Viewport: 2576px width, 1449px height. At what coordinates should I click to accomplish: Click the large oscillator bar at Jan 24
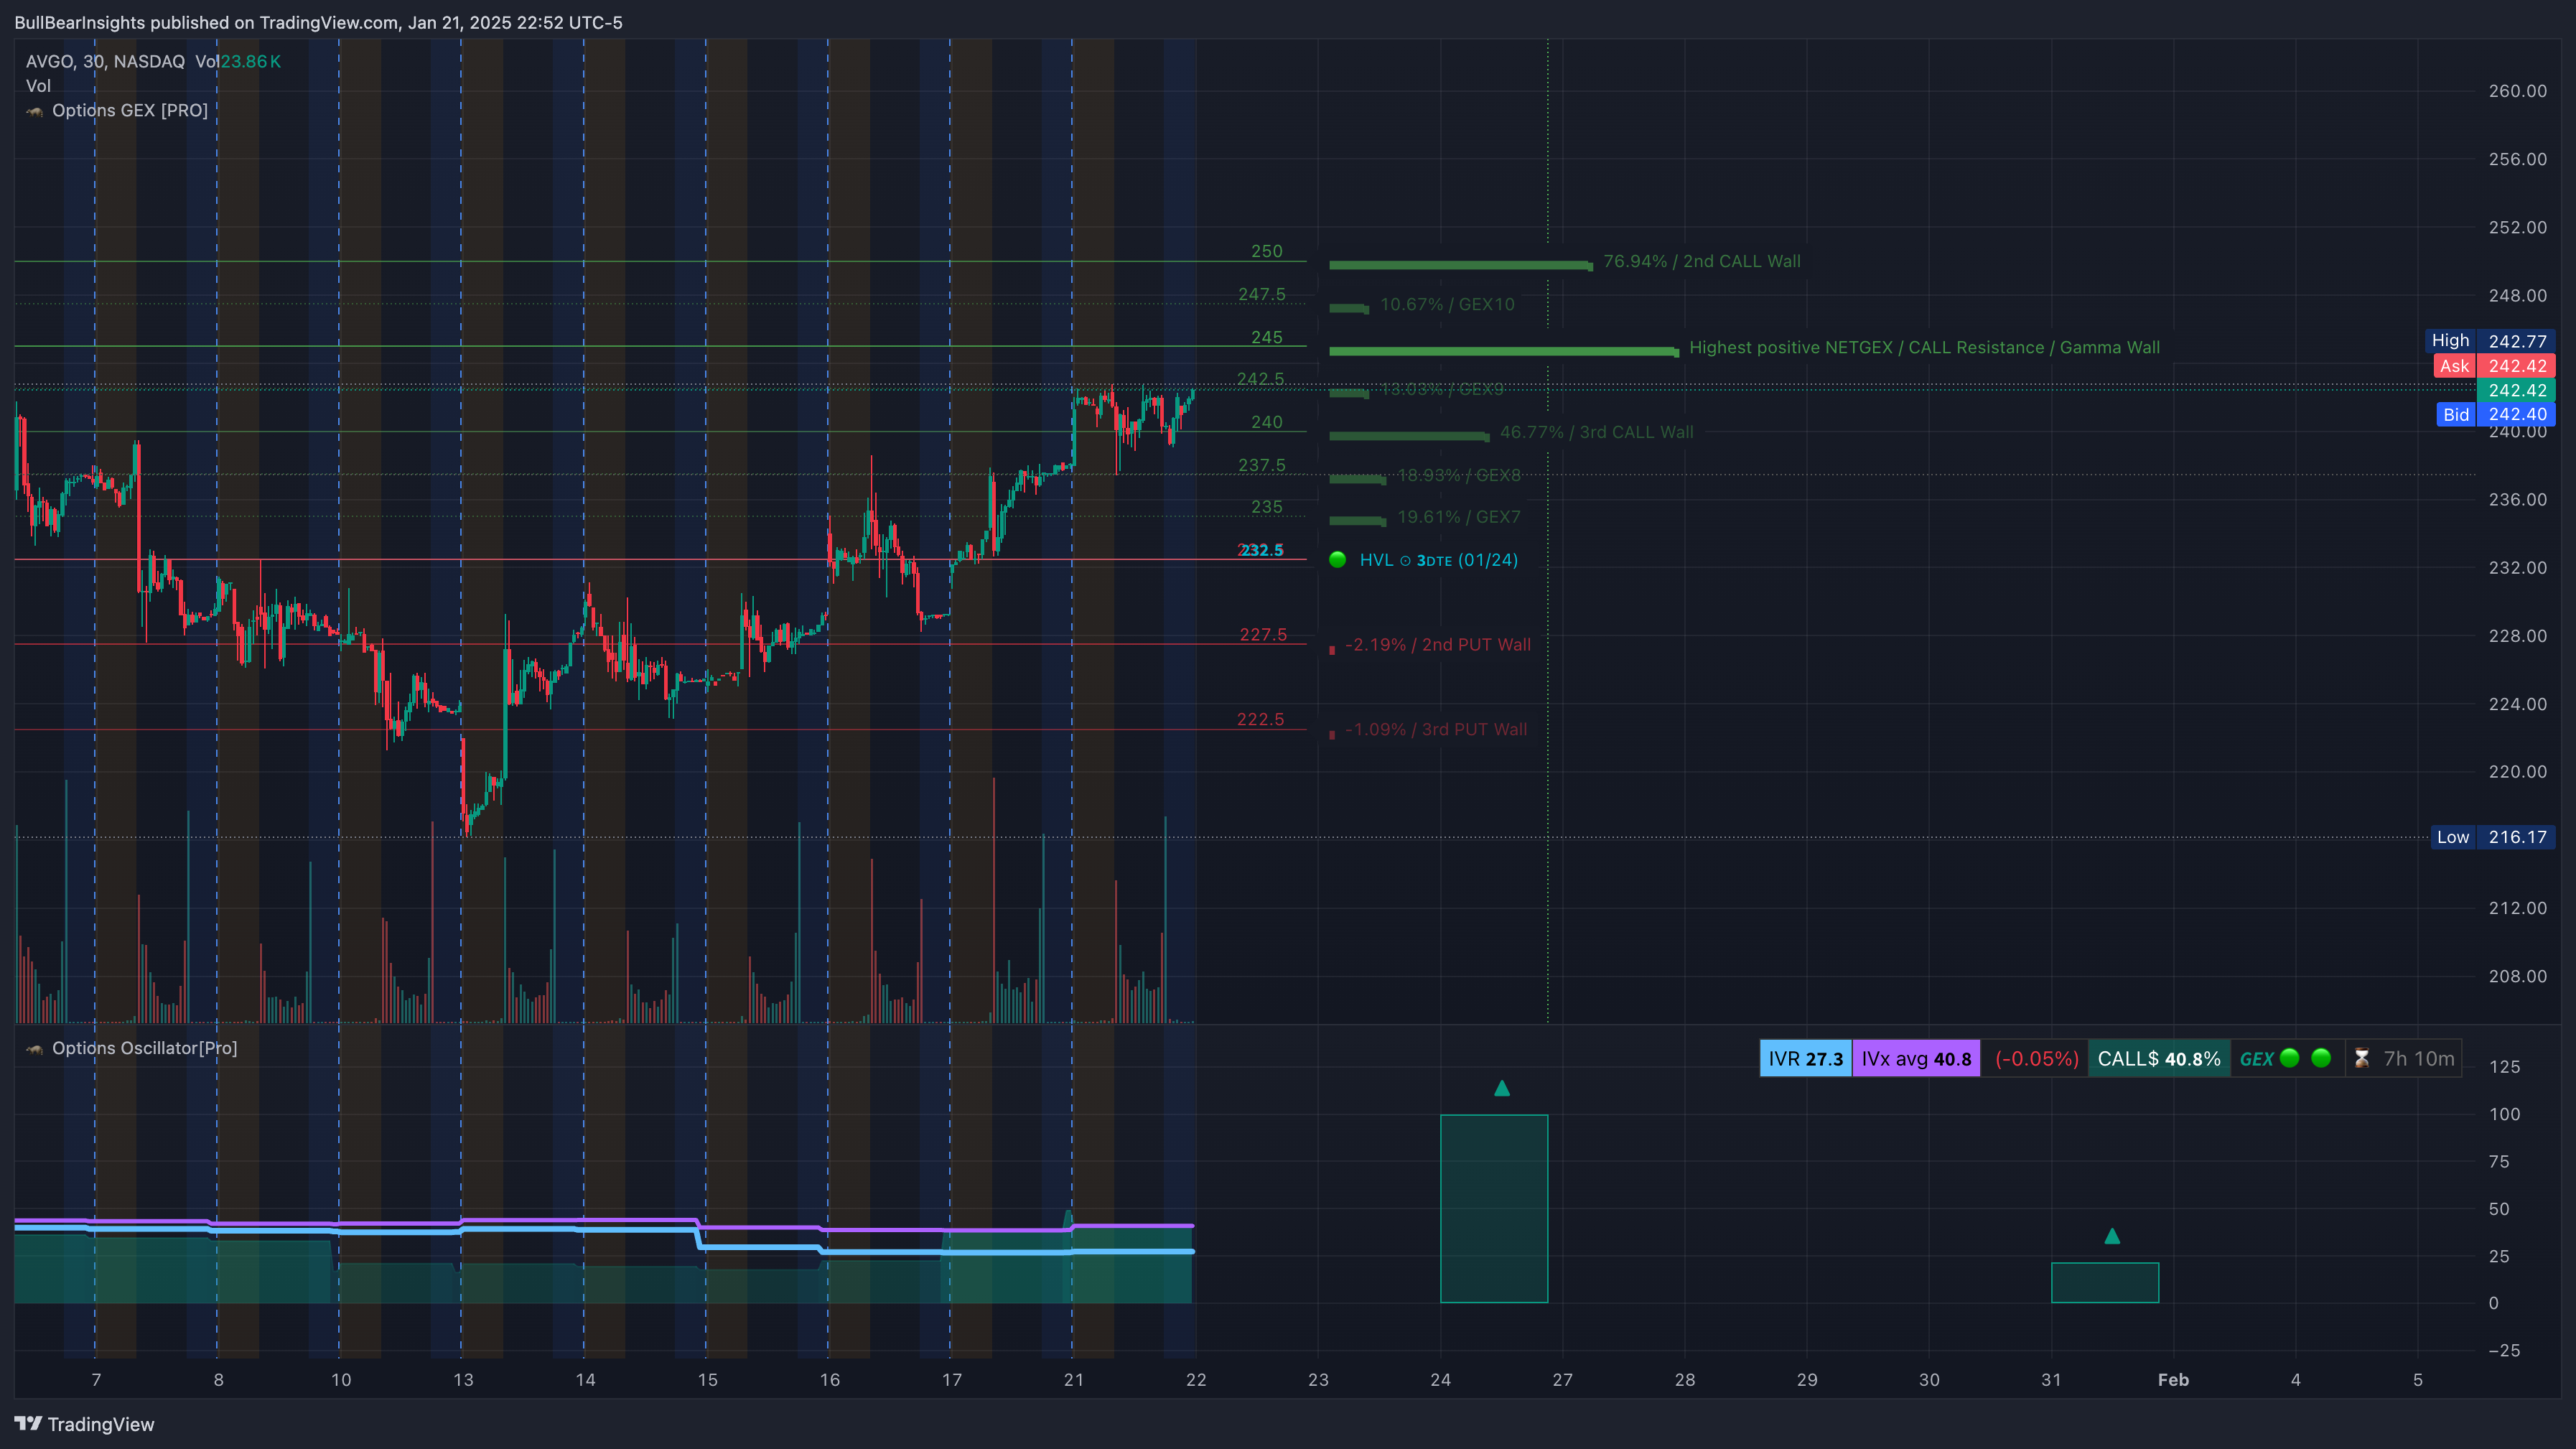pyautogui.click(x=1494, y=1208)
